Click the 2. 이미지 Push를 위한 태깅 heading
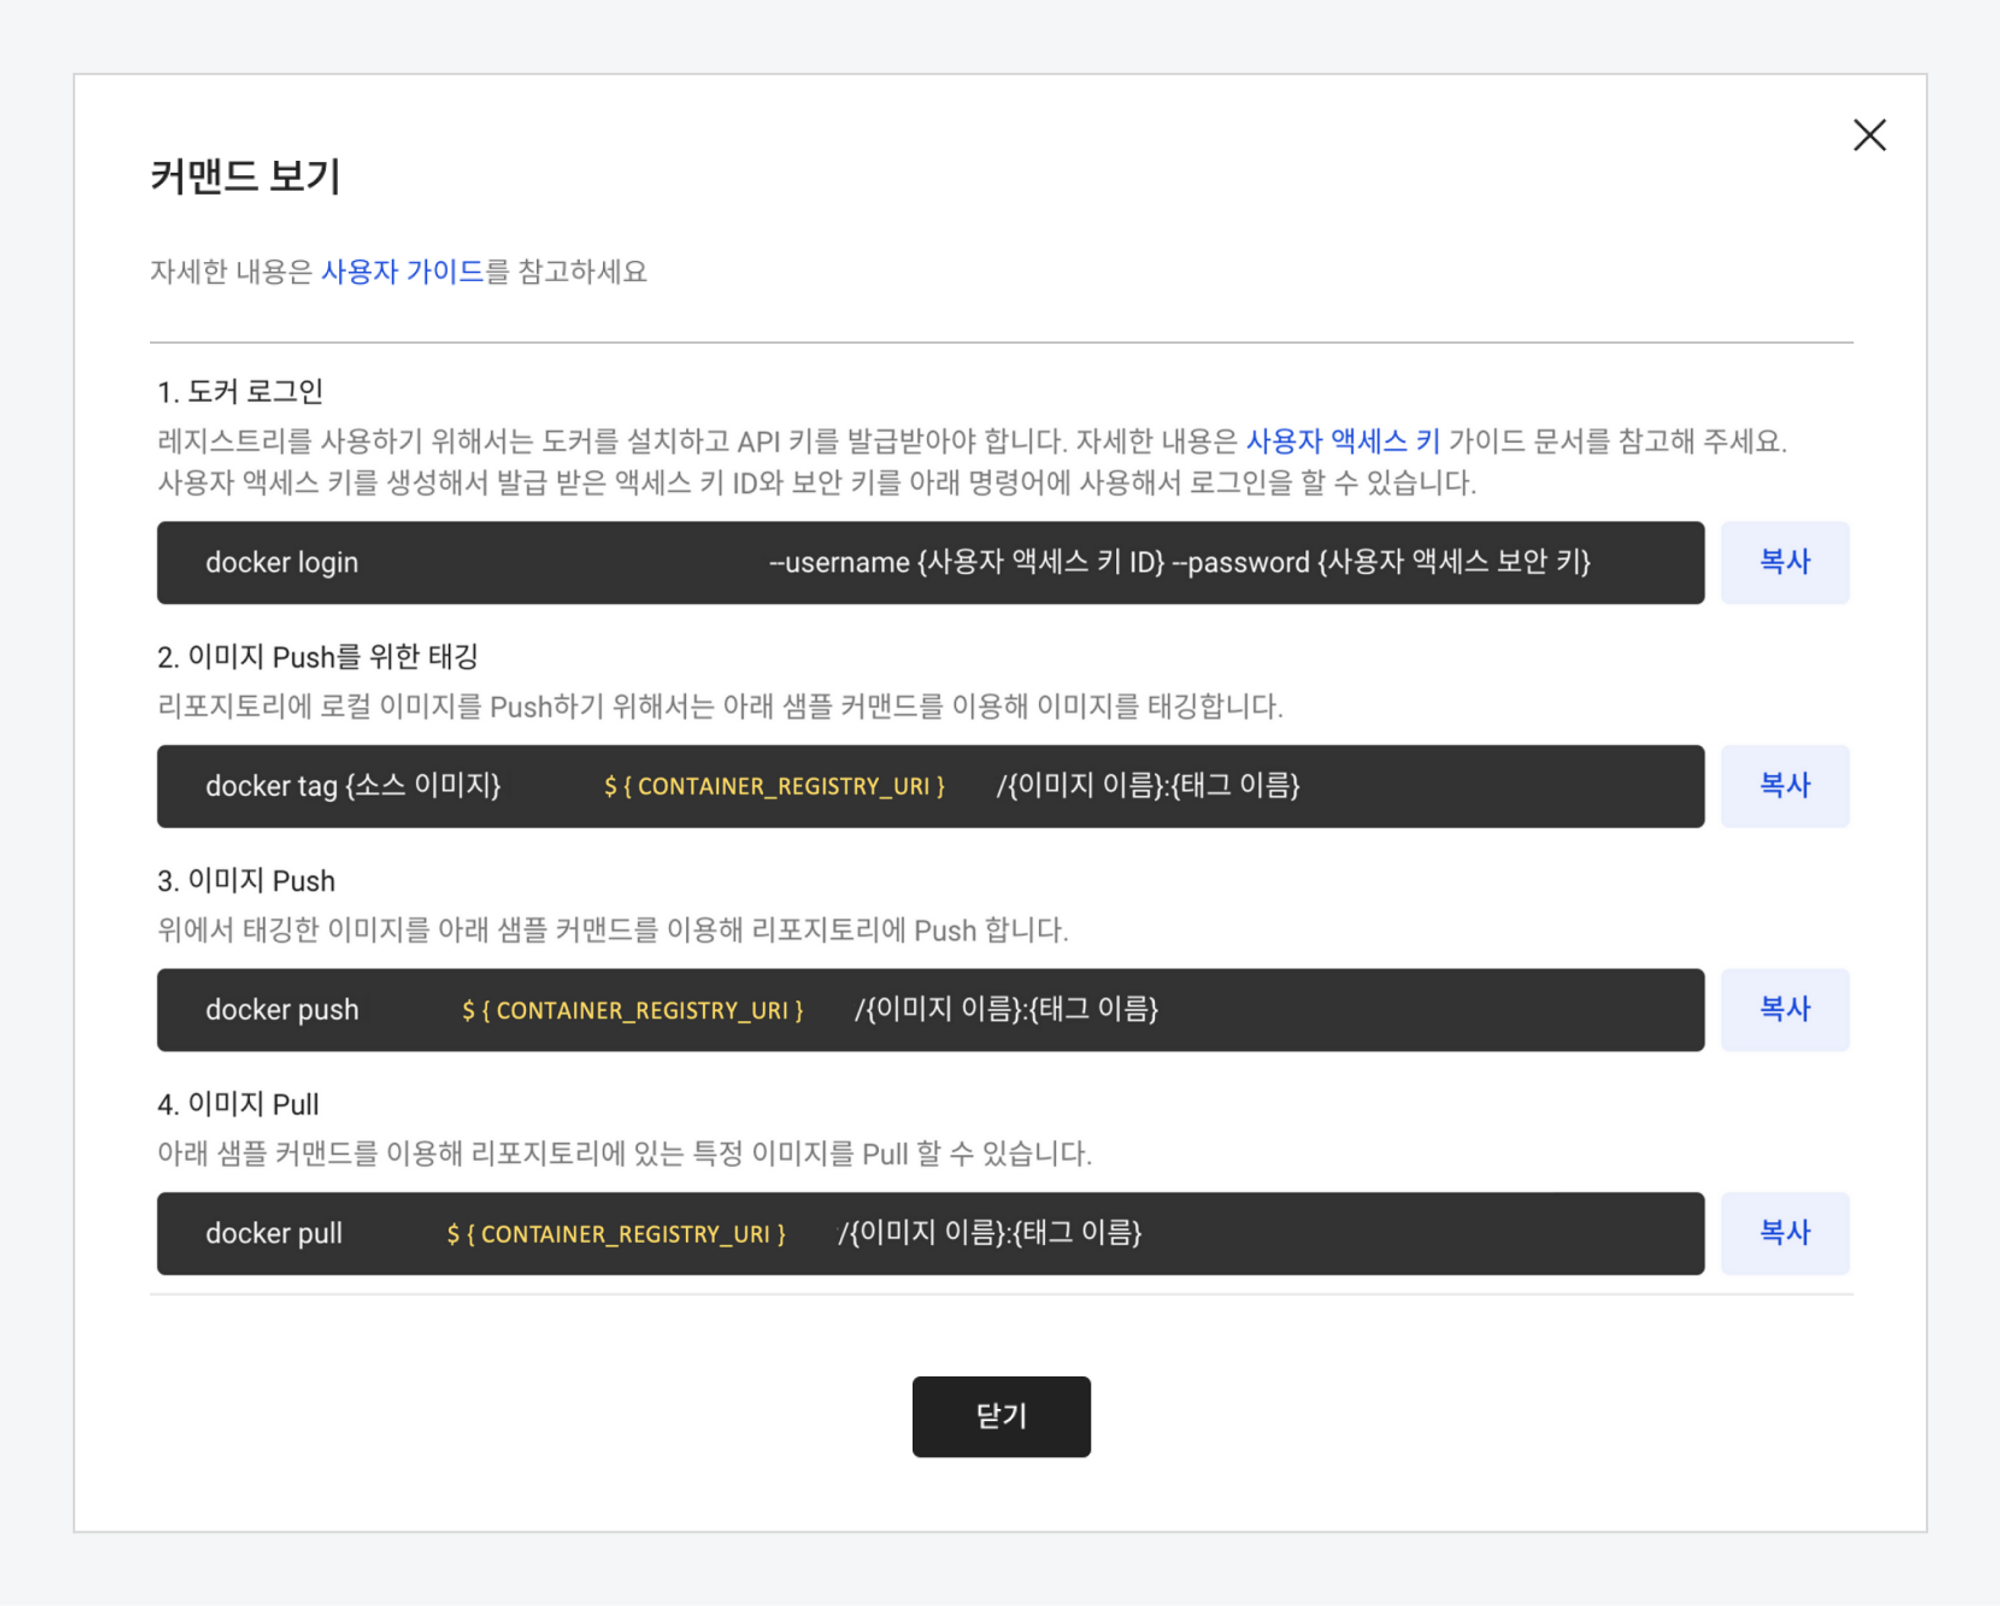This screenshot has height=1606, width=2000. pos(318,657)
